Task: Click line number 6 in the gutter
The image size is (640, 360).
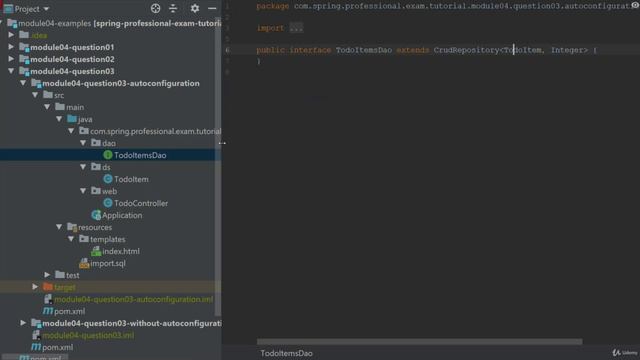Action: (x=227, y=50)
